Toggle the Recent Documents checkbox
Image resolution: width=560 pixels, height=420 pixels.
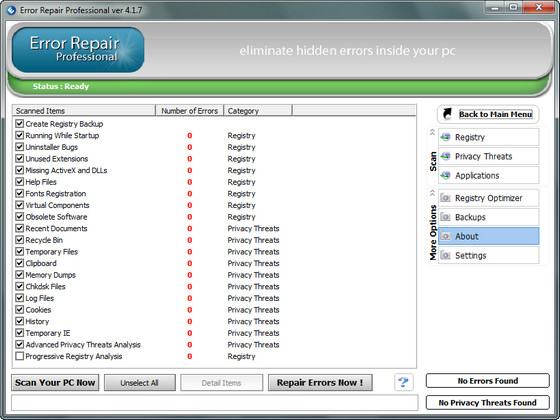20,228
